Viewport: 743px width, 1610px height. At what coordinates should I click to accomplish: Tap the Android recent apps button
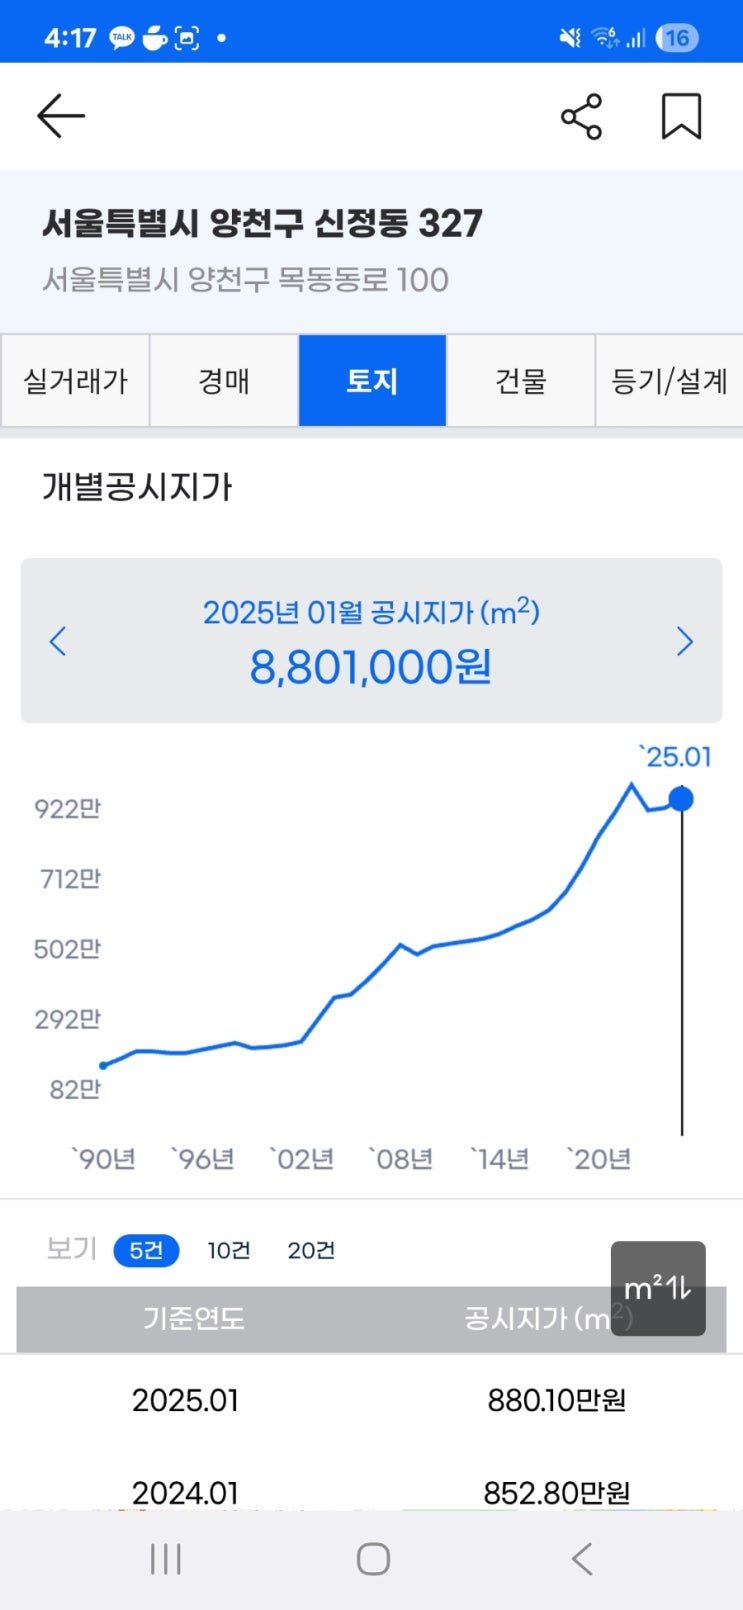point(166,1559)
